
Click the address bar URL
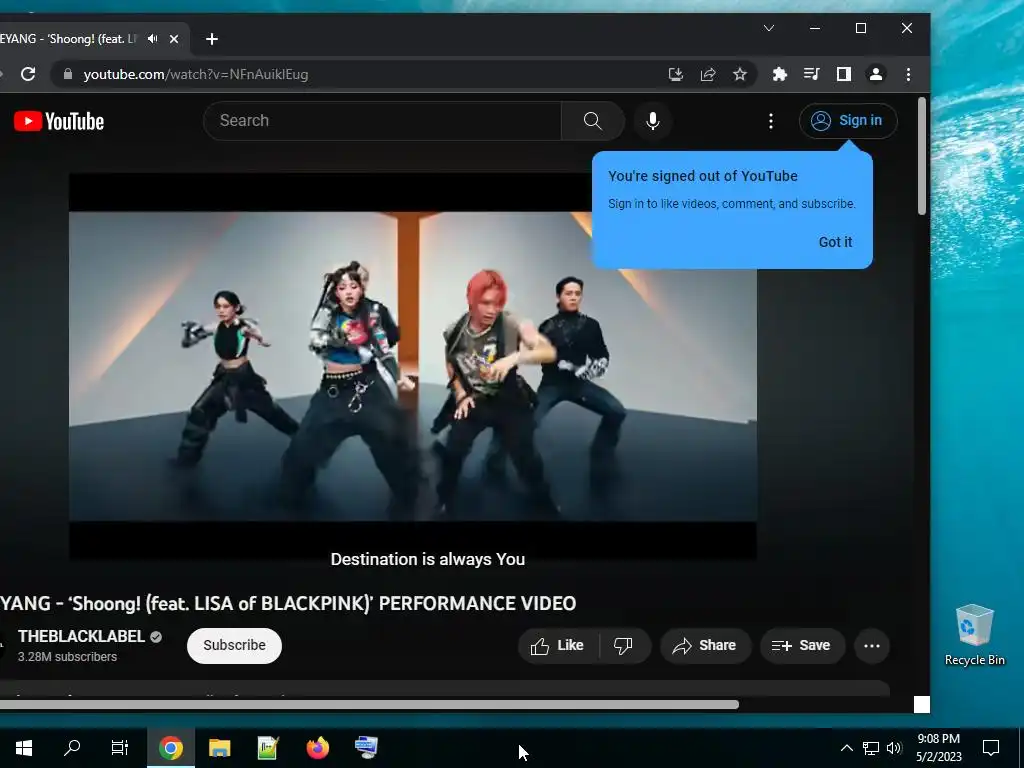click(x=196, y=74)
